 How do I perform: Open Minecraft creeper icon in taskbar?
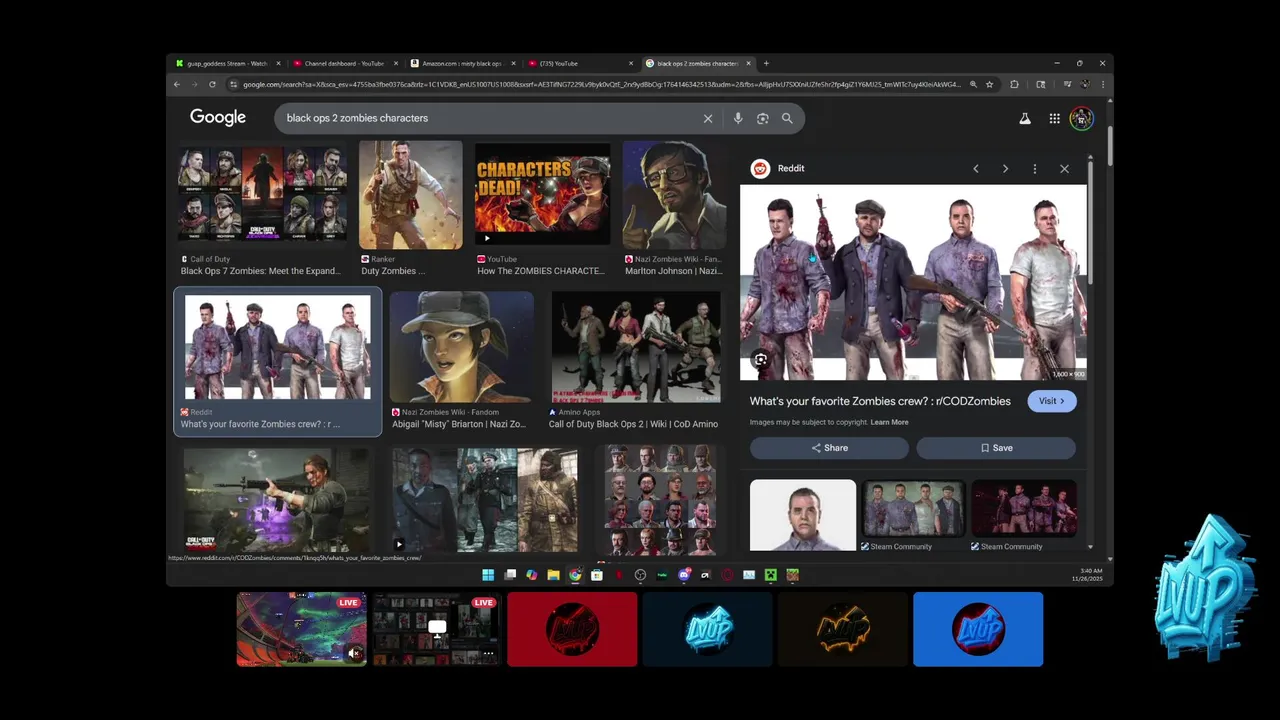(x=771, y=575)
